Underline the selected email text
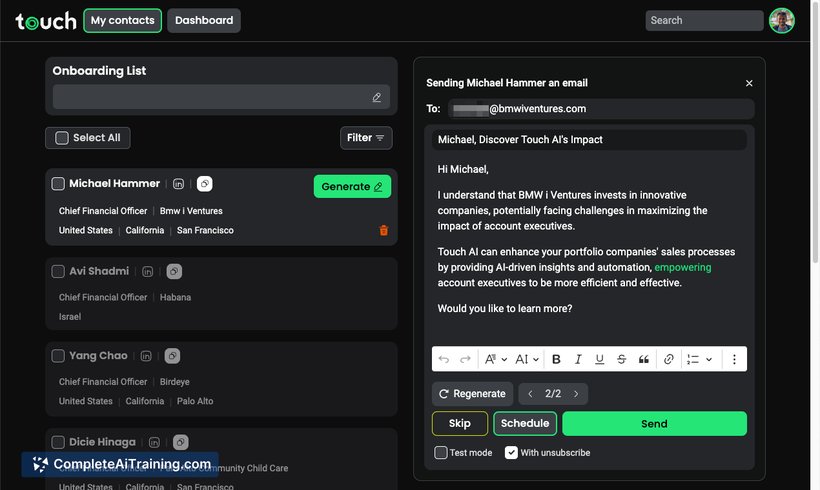Viewport: 820px width, 490px height. pyautogui.click(x=599, y=359)
